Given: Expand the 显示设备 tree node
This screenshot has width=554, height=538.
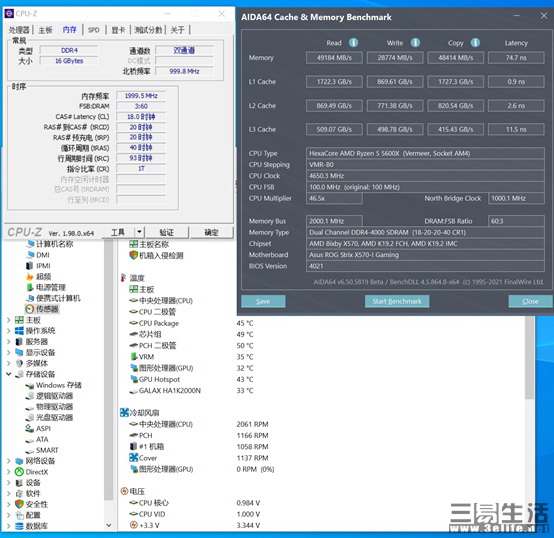Looking at the screenshot, I should pyautogui.click(x=8, y=352).
